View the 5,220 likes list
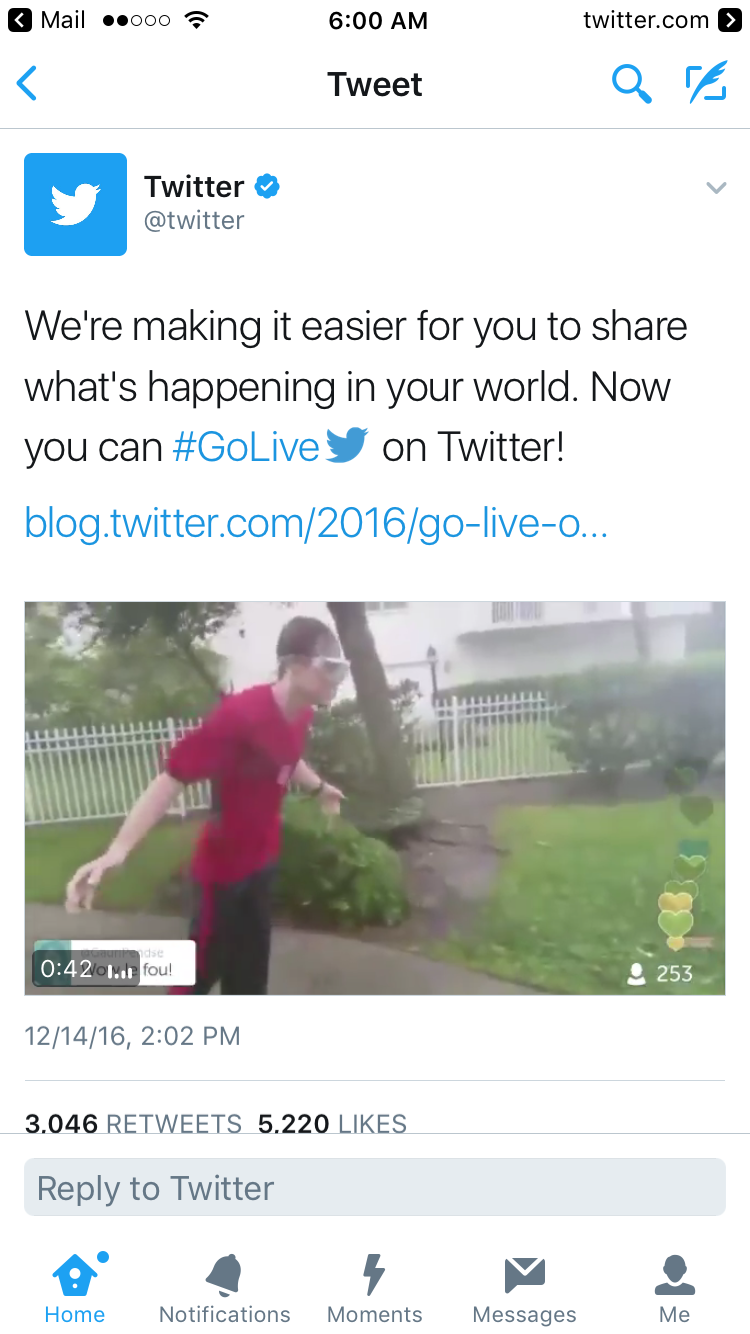This screenshot has width=750, height=1334. 332,1123
